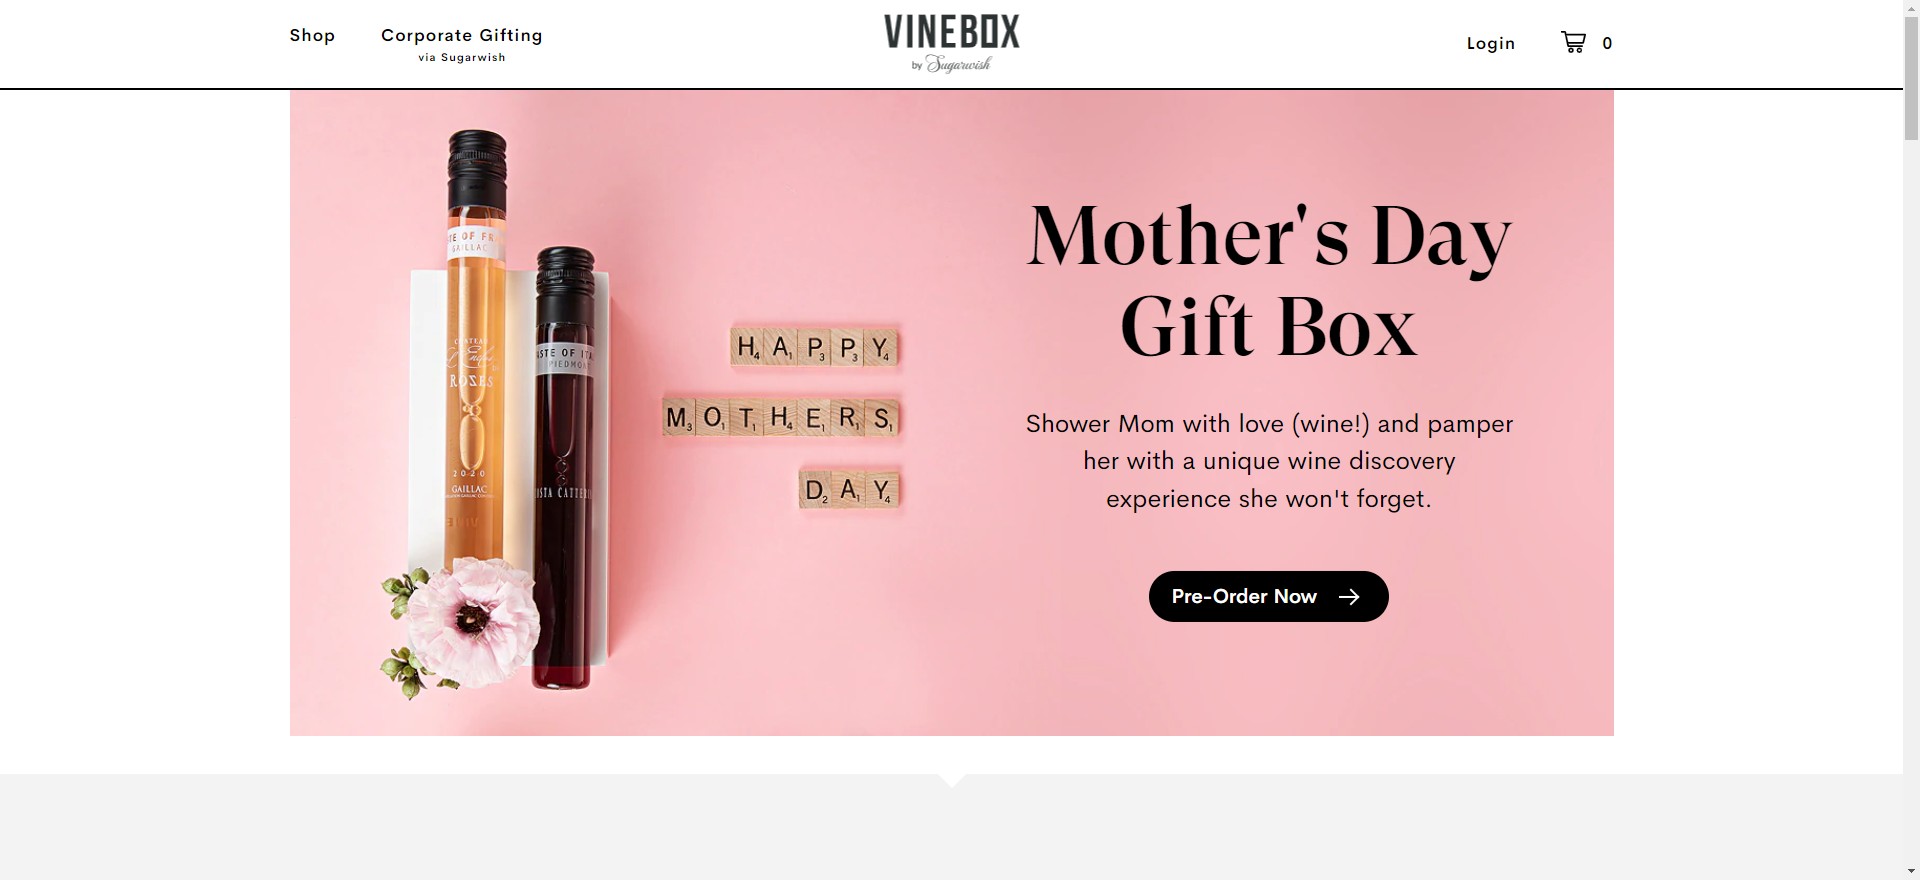Click the Pre-Order Now button
This screenshot has height=880, width=1920.
click(1268, 596)
